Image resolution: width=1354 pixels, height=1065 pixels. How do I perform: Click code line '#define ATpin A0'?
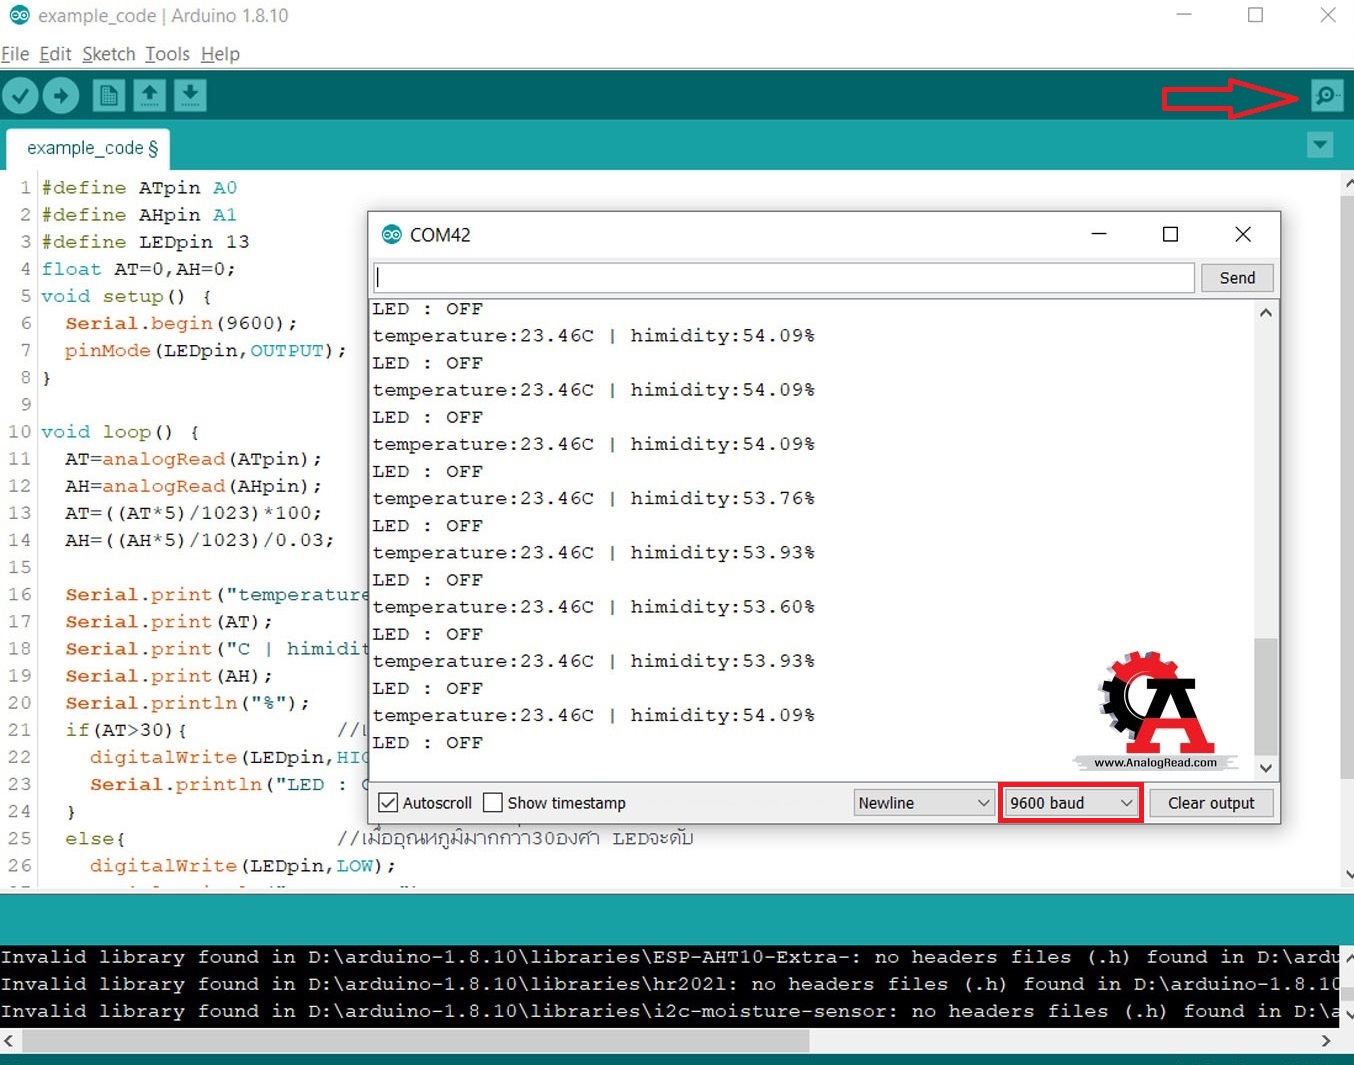pyautogui.click(x=139, y=188)
